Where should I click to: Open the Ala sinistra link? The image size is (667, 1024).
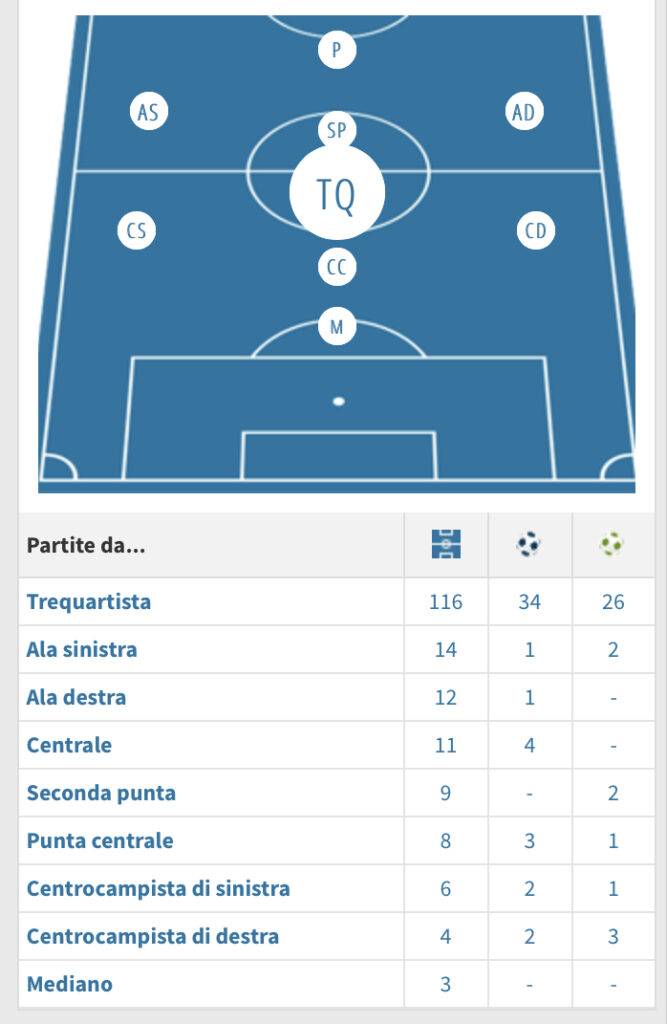82,650
